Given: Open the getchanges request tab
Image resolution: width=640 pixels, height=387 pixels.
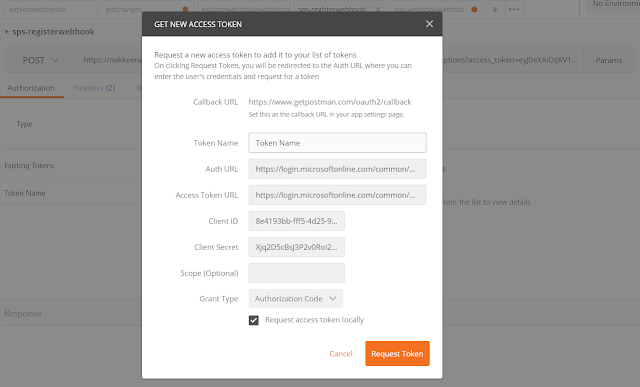Looking at the screenshot, I should [146, 9].
